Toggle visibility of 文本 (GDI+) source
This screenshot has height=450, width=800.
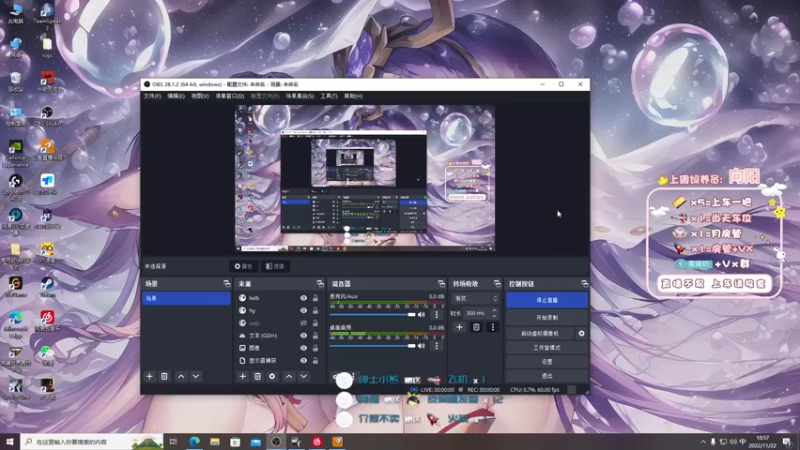click(x=304, y=336)
